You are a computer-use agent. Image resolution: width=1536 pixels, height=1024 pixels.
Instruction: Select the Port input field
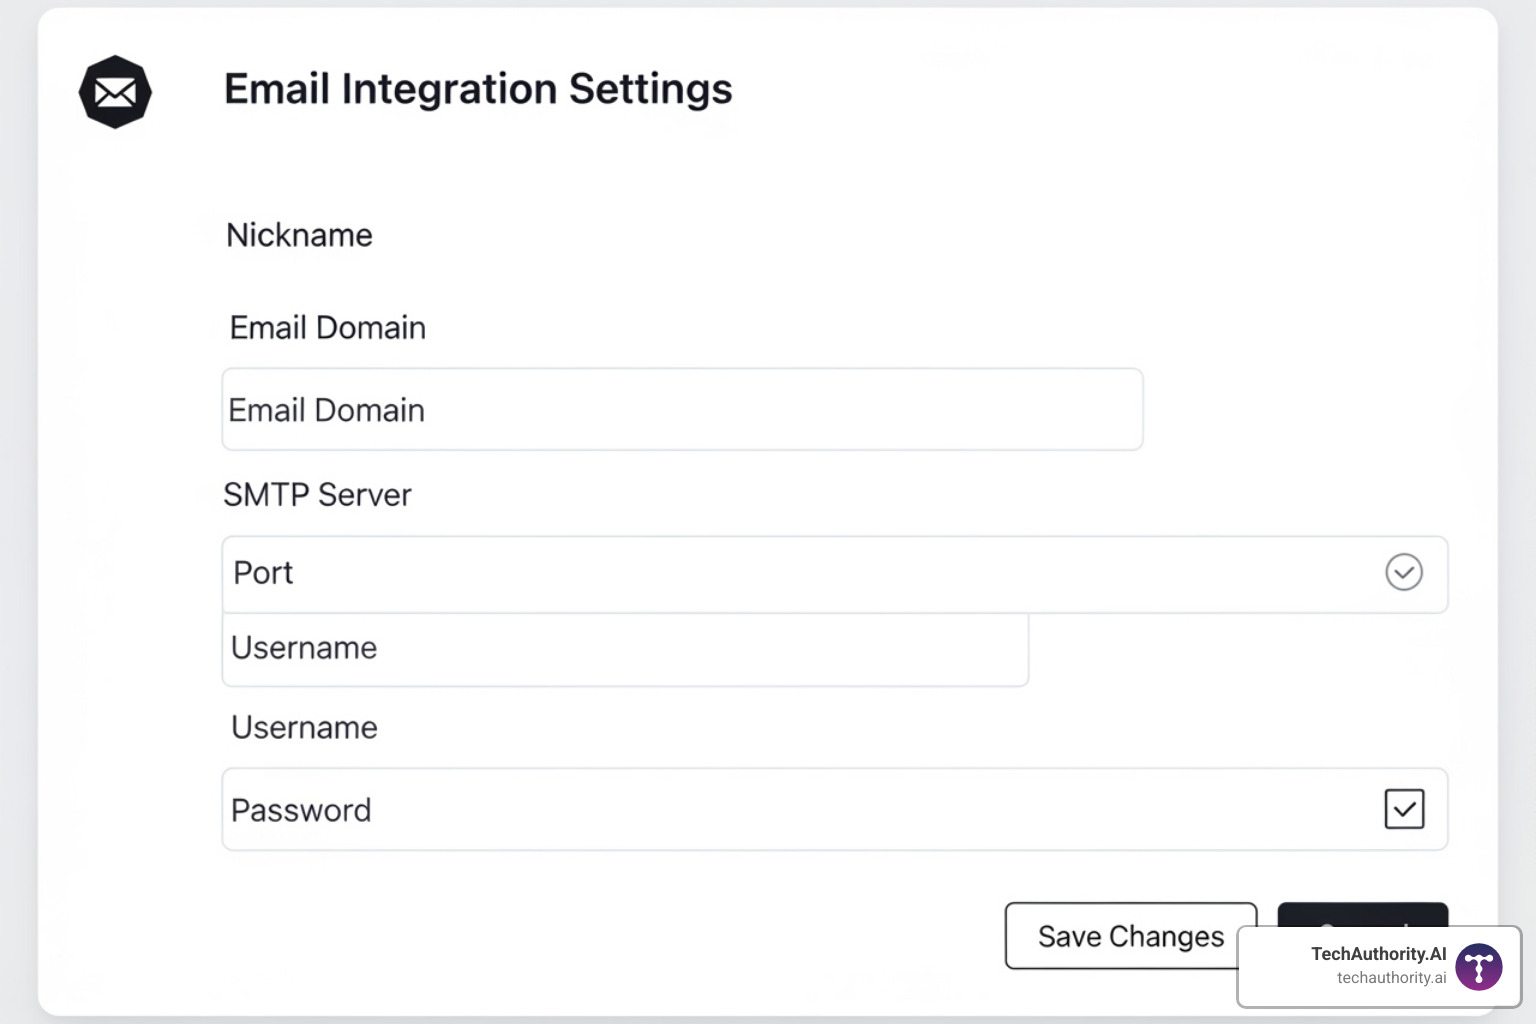pyautogui.click(x=700, y=572)
